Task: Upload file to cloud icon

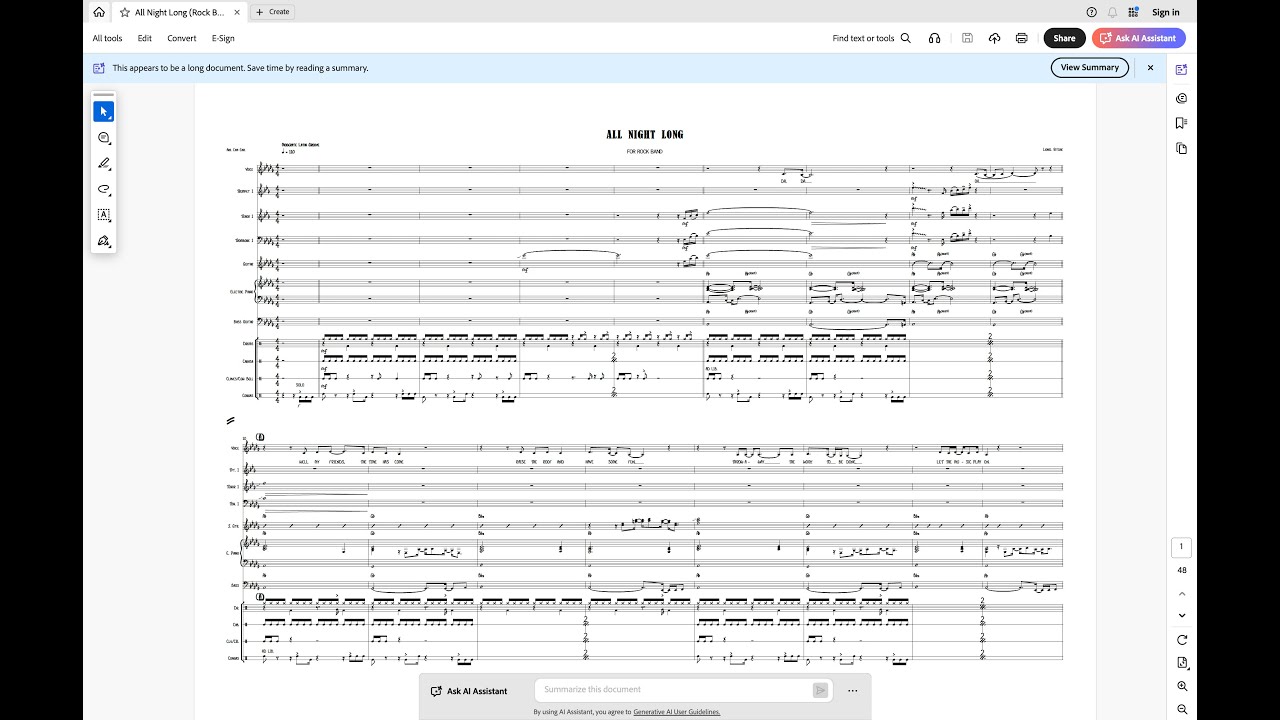Action: click(994, 38)
